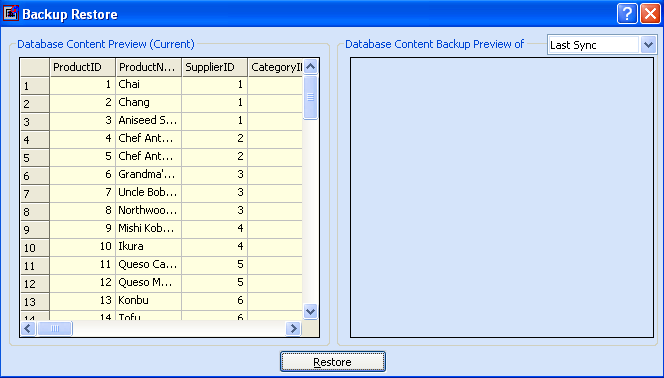This screenshot has width=664, height=378.
Task: Select the Queso Ca... cell
Action: coord(149,265)
